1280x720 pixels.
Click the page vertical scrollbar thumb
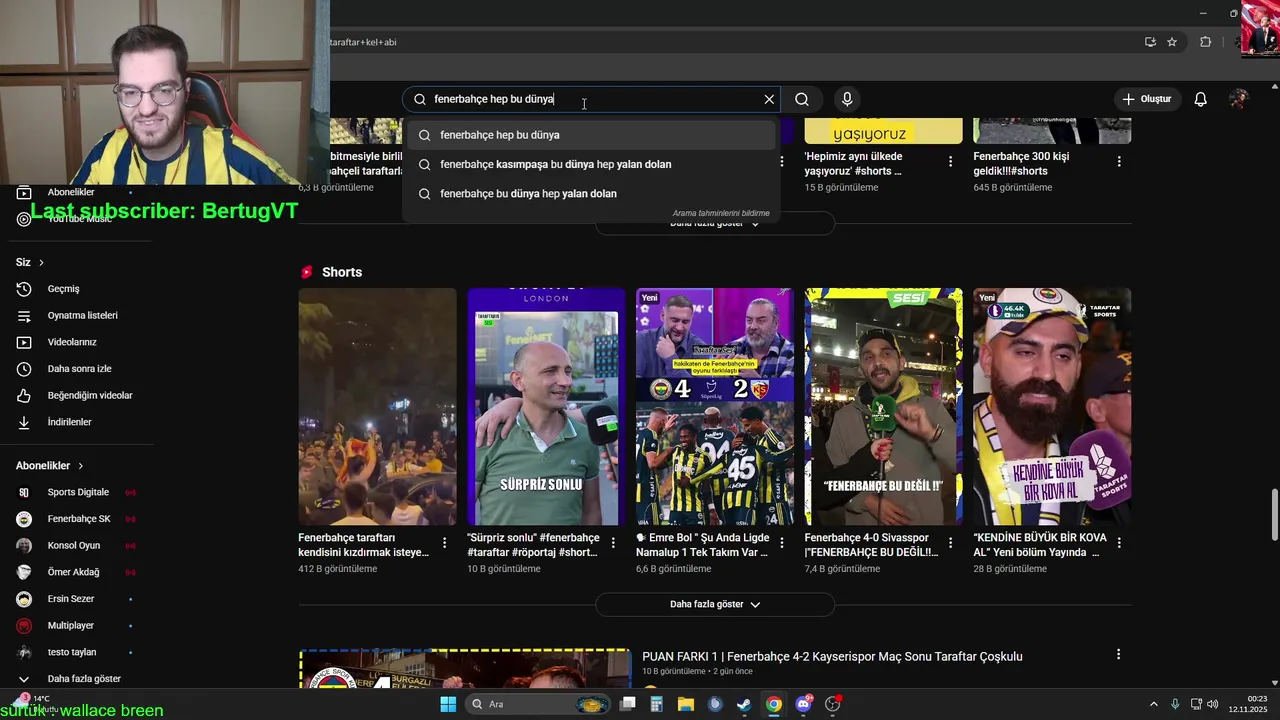[1274, 515]
